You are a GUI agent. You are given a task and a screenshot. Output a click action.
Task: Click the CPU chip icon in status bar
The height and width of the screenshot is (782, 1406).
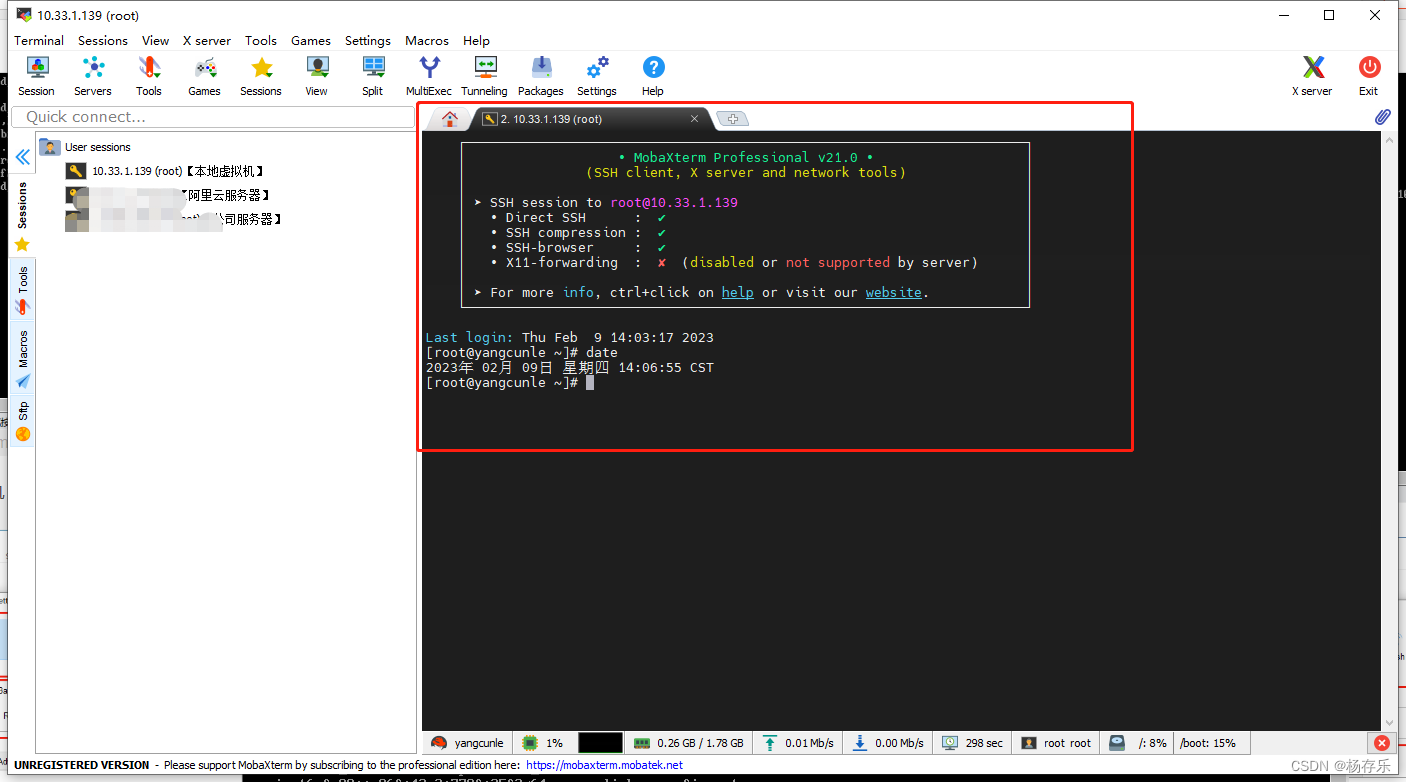pyautogui.click(x=530, y=743)
